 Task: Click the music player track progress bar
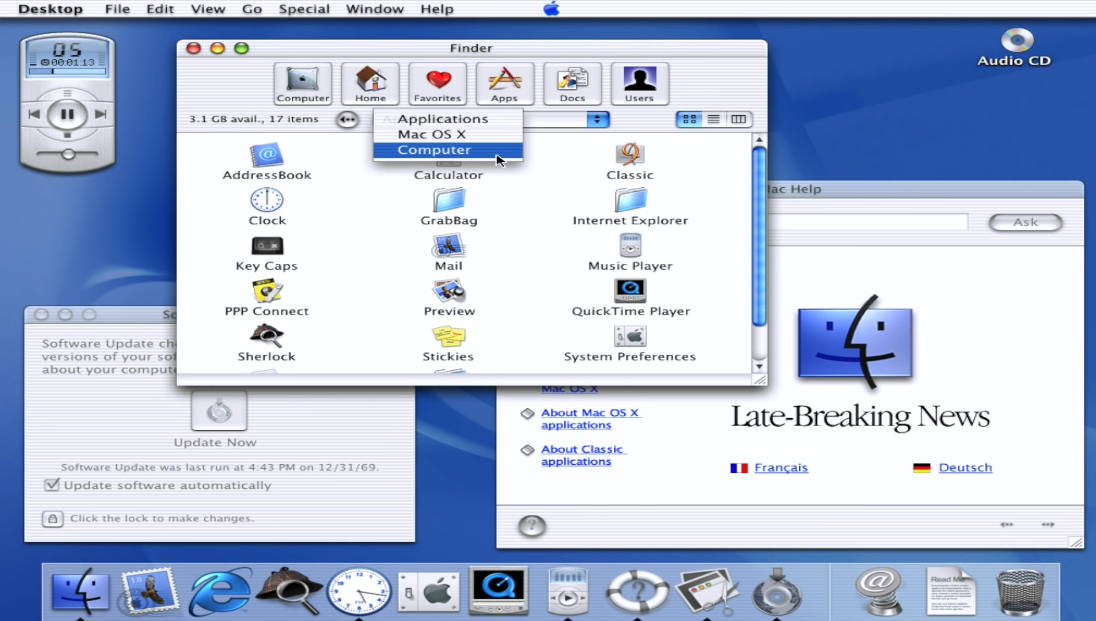coord(67,71)
